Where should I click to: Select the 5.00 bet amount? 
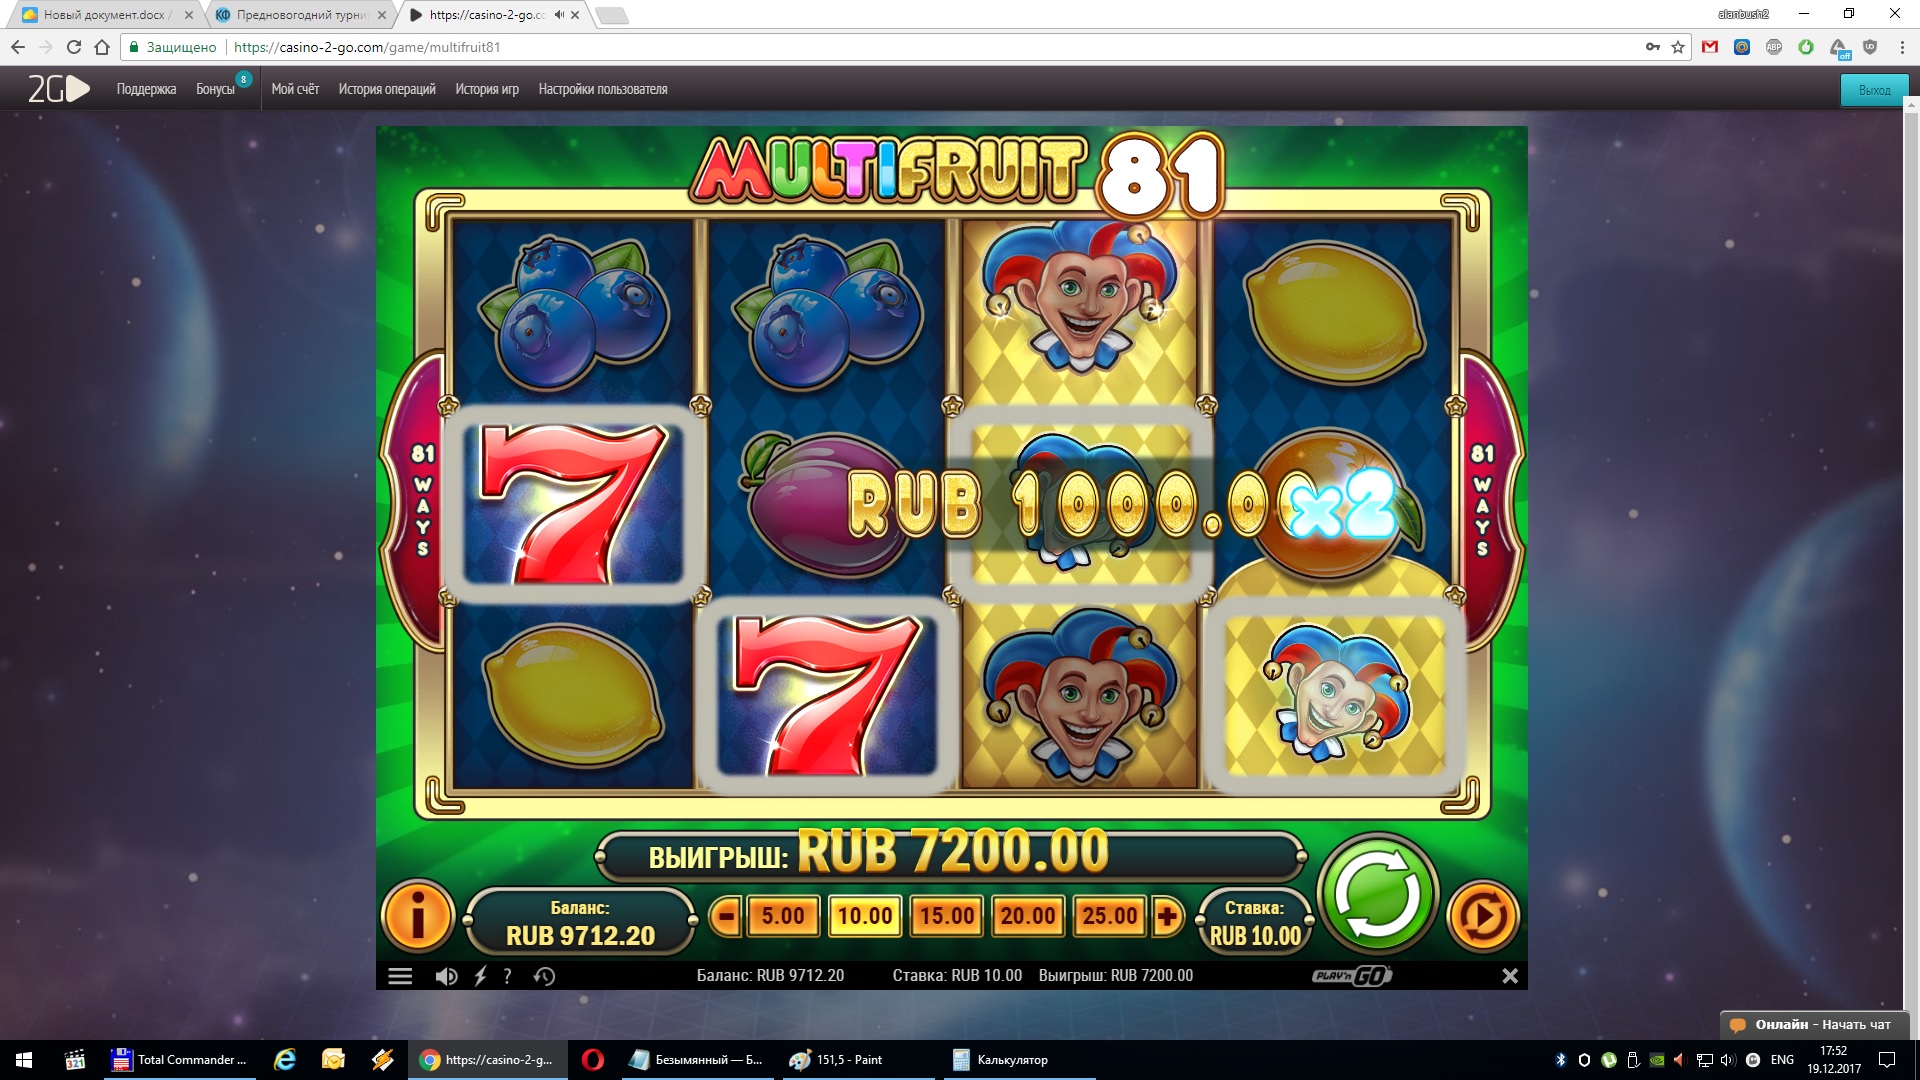click(782, 916)
